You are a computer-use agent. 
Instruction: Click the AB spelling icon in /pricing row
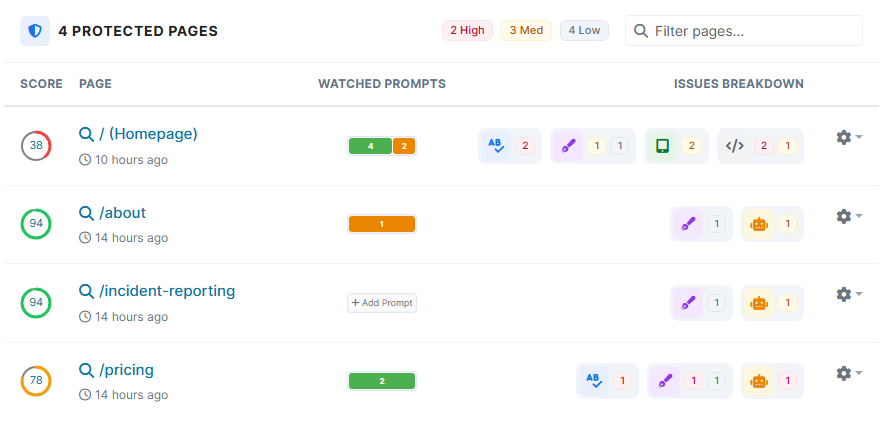click(594, 381)
